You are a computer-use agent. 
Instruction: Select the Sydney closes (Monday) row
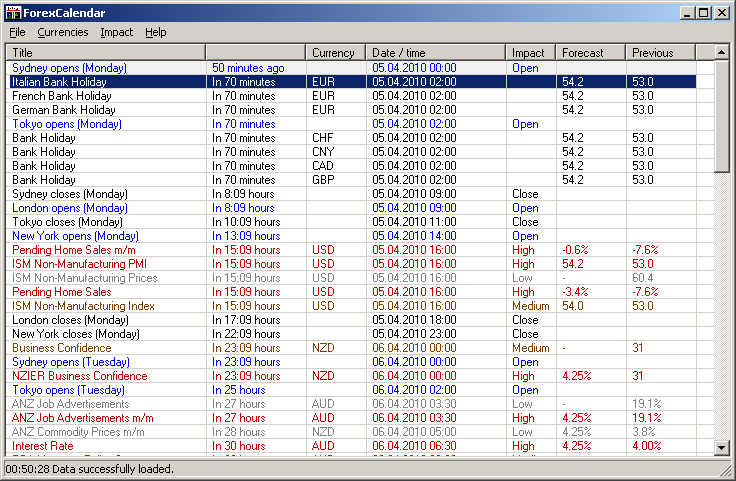click(x=351, y=194)
